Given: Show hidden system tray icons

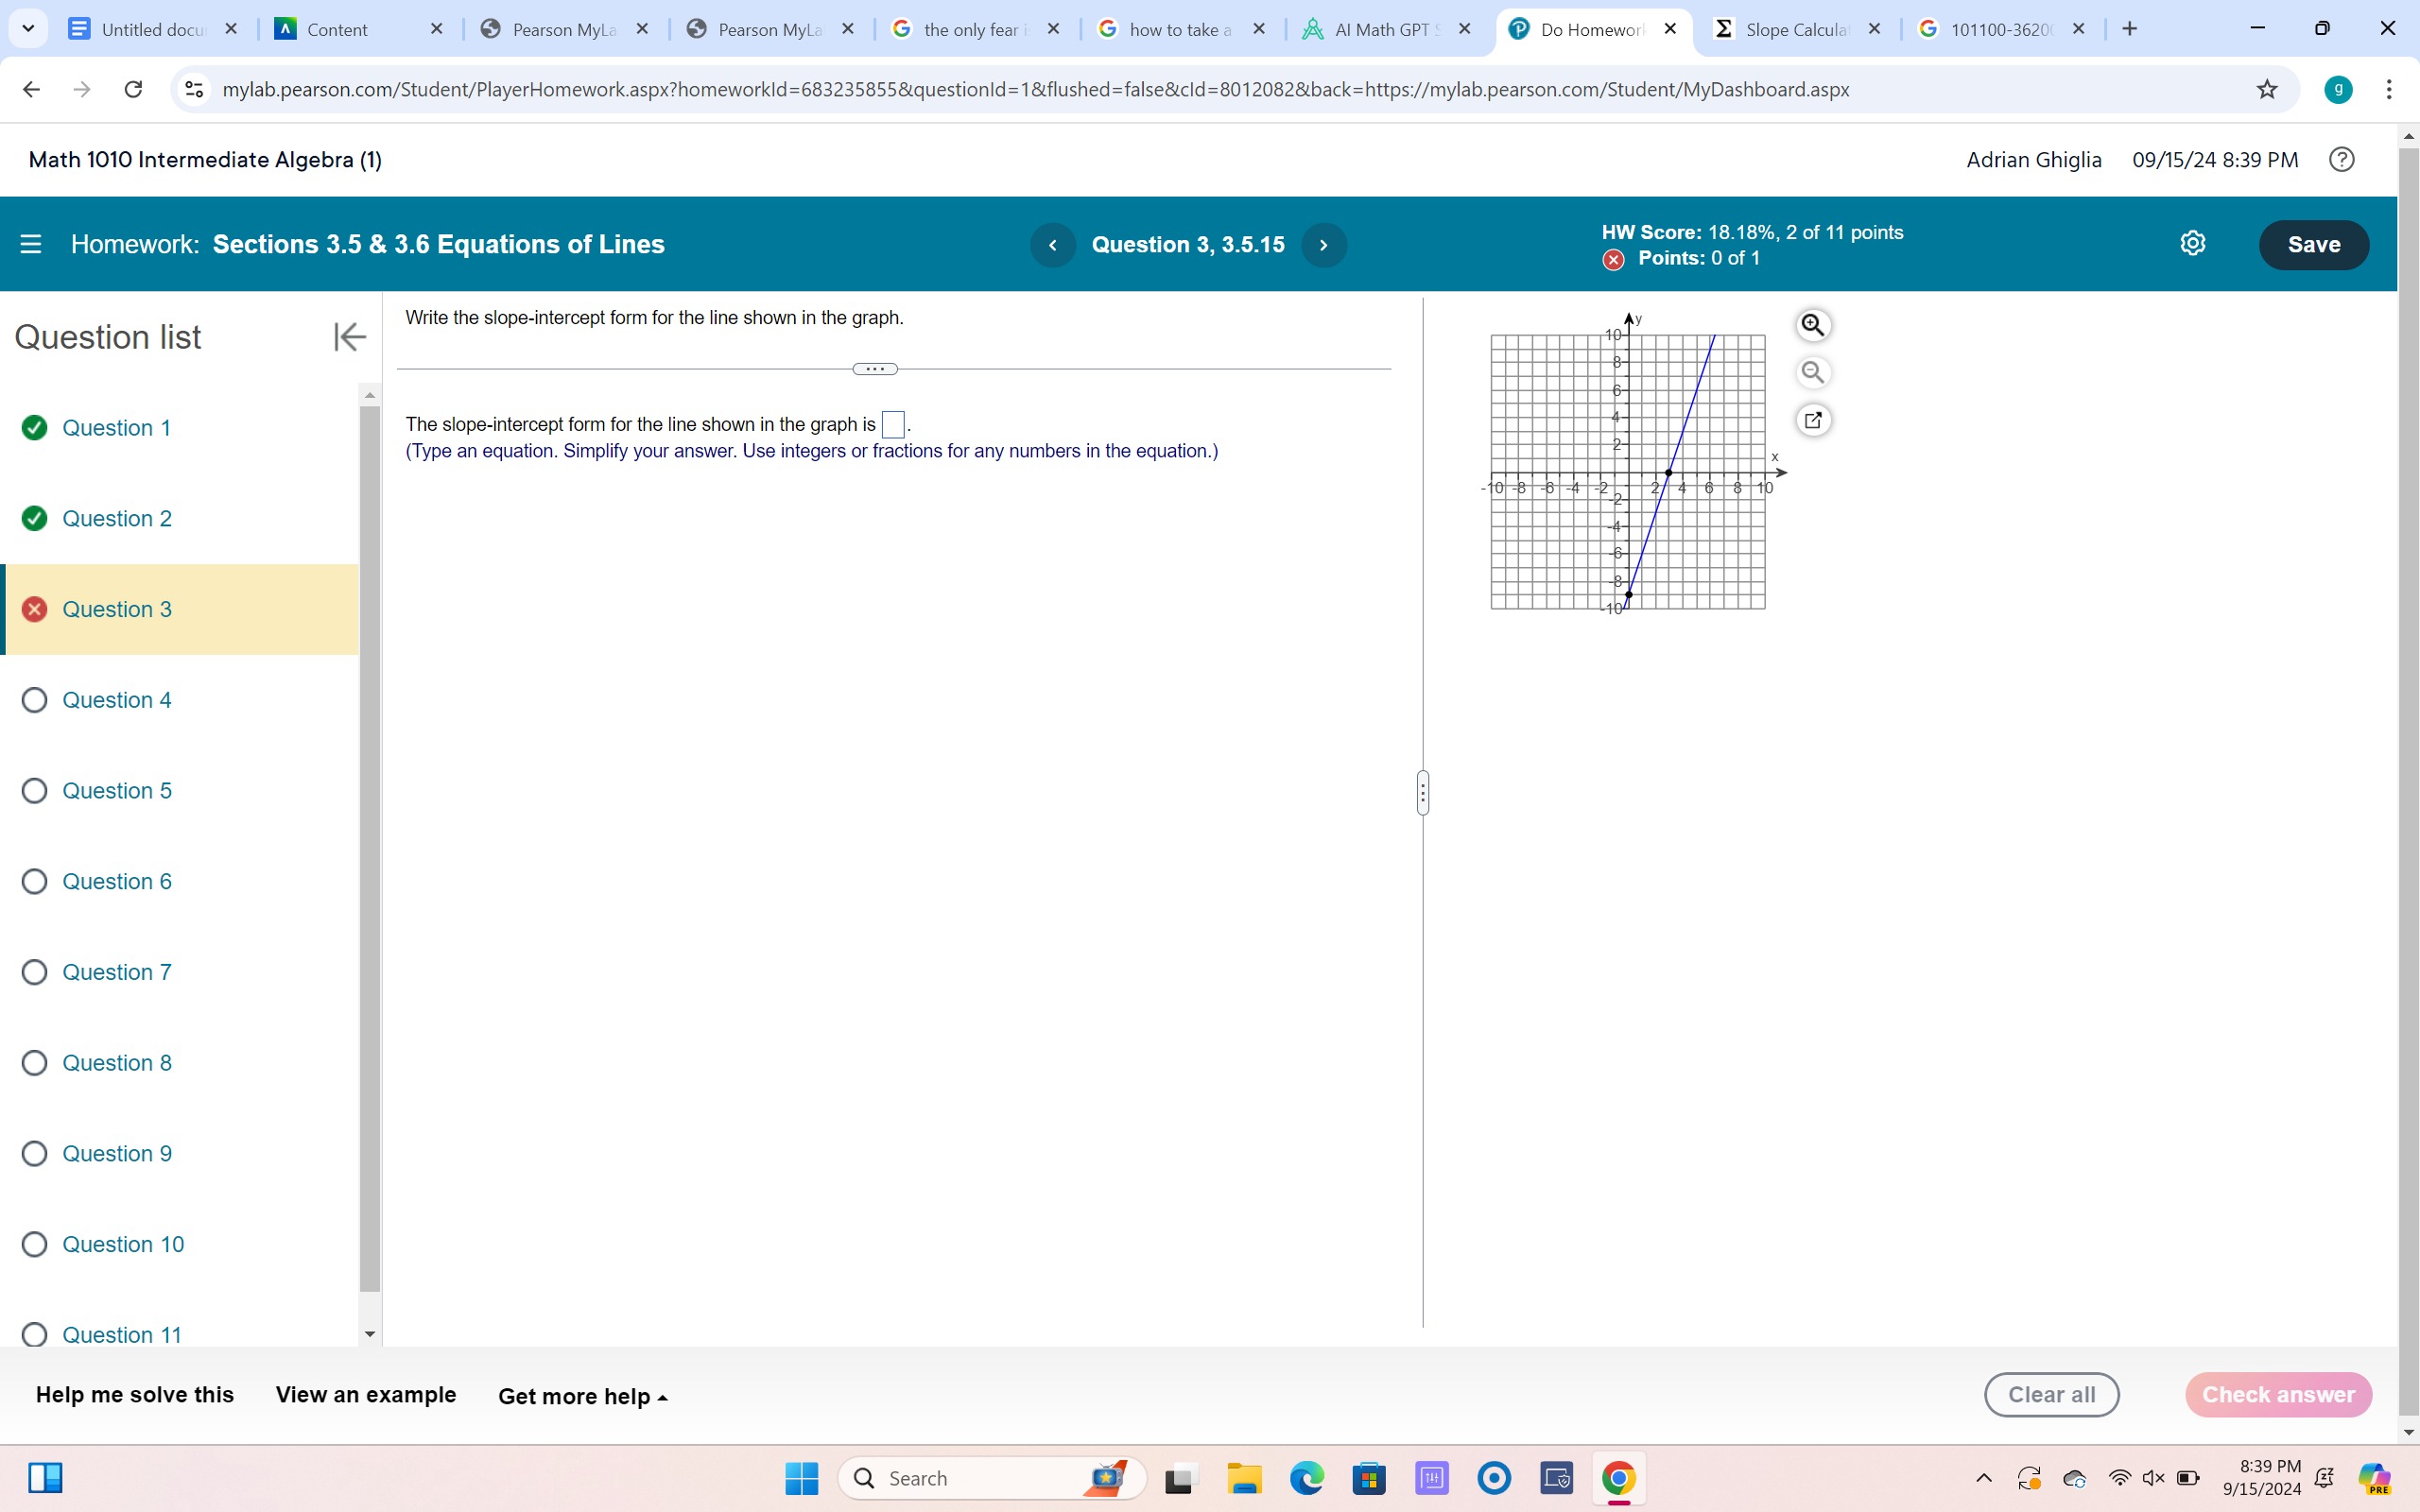Looking at the screenshot, I should 1984,1478.
